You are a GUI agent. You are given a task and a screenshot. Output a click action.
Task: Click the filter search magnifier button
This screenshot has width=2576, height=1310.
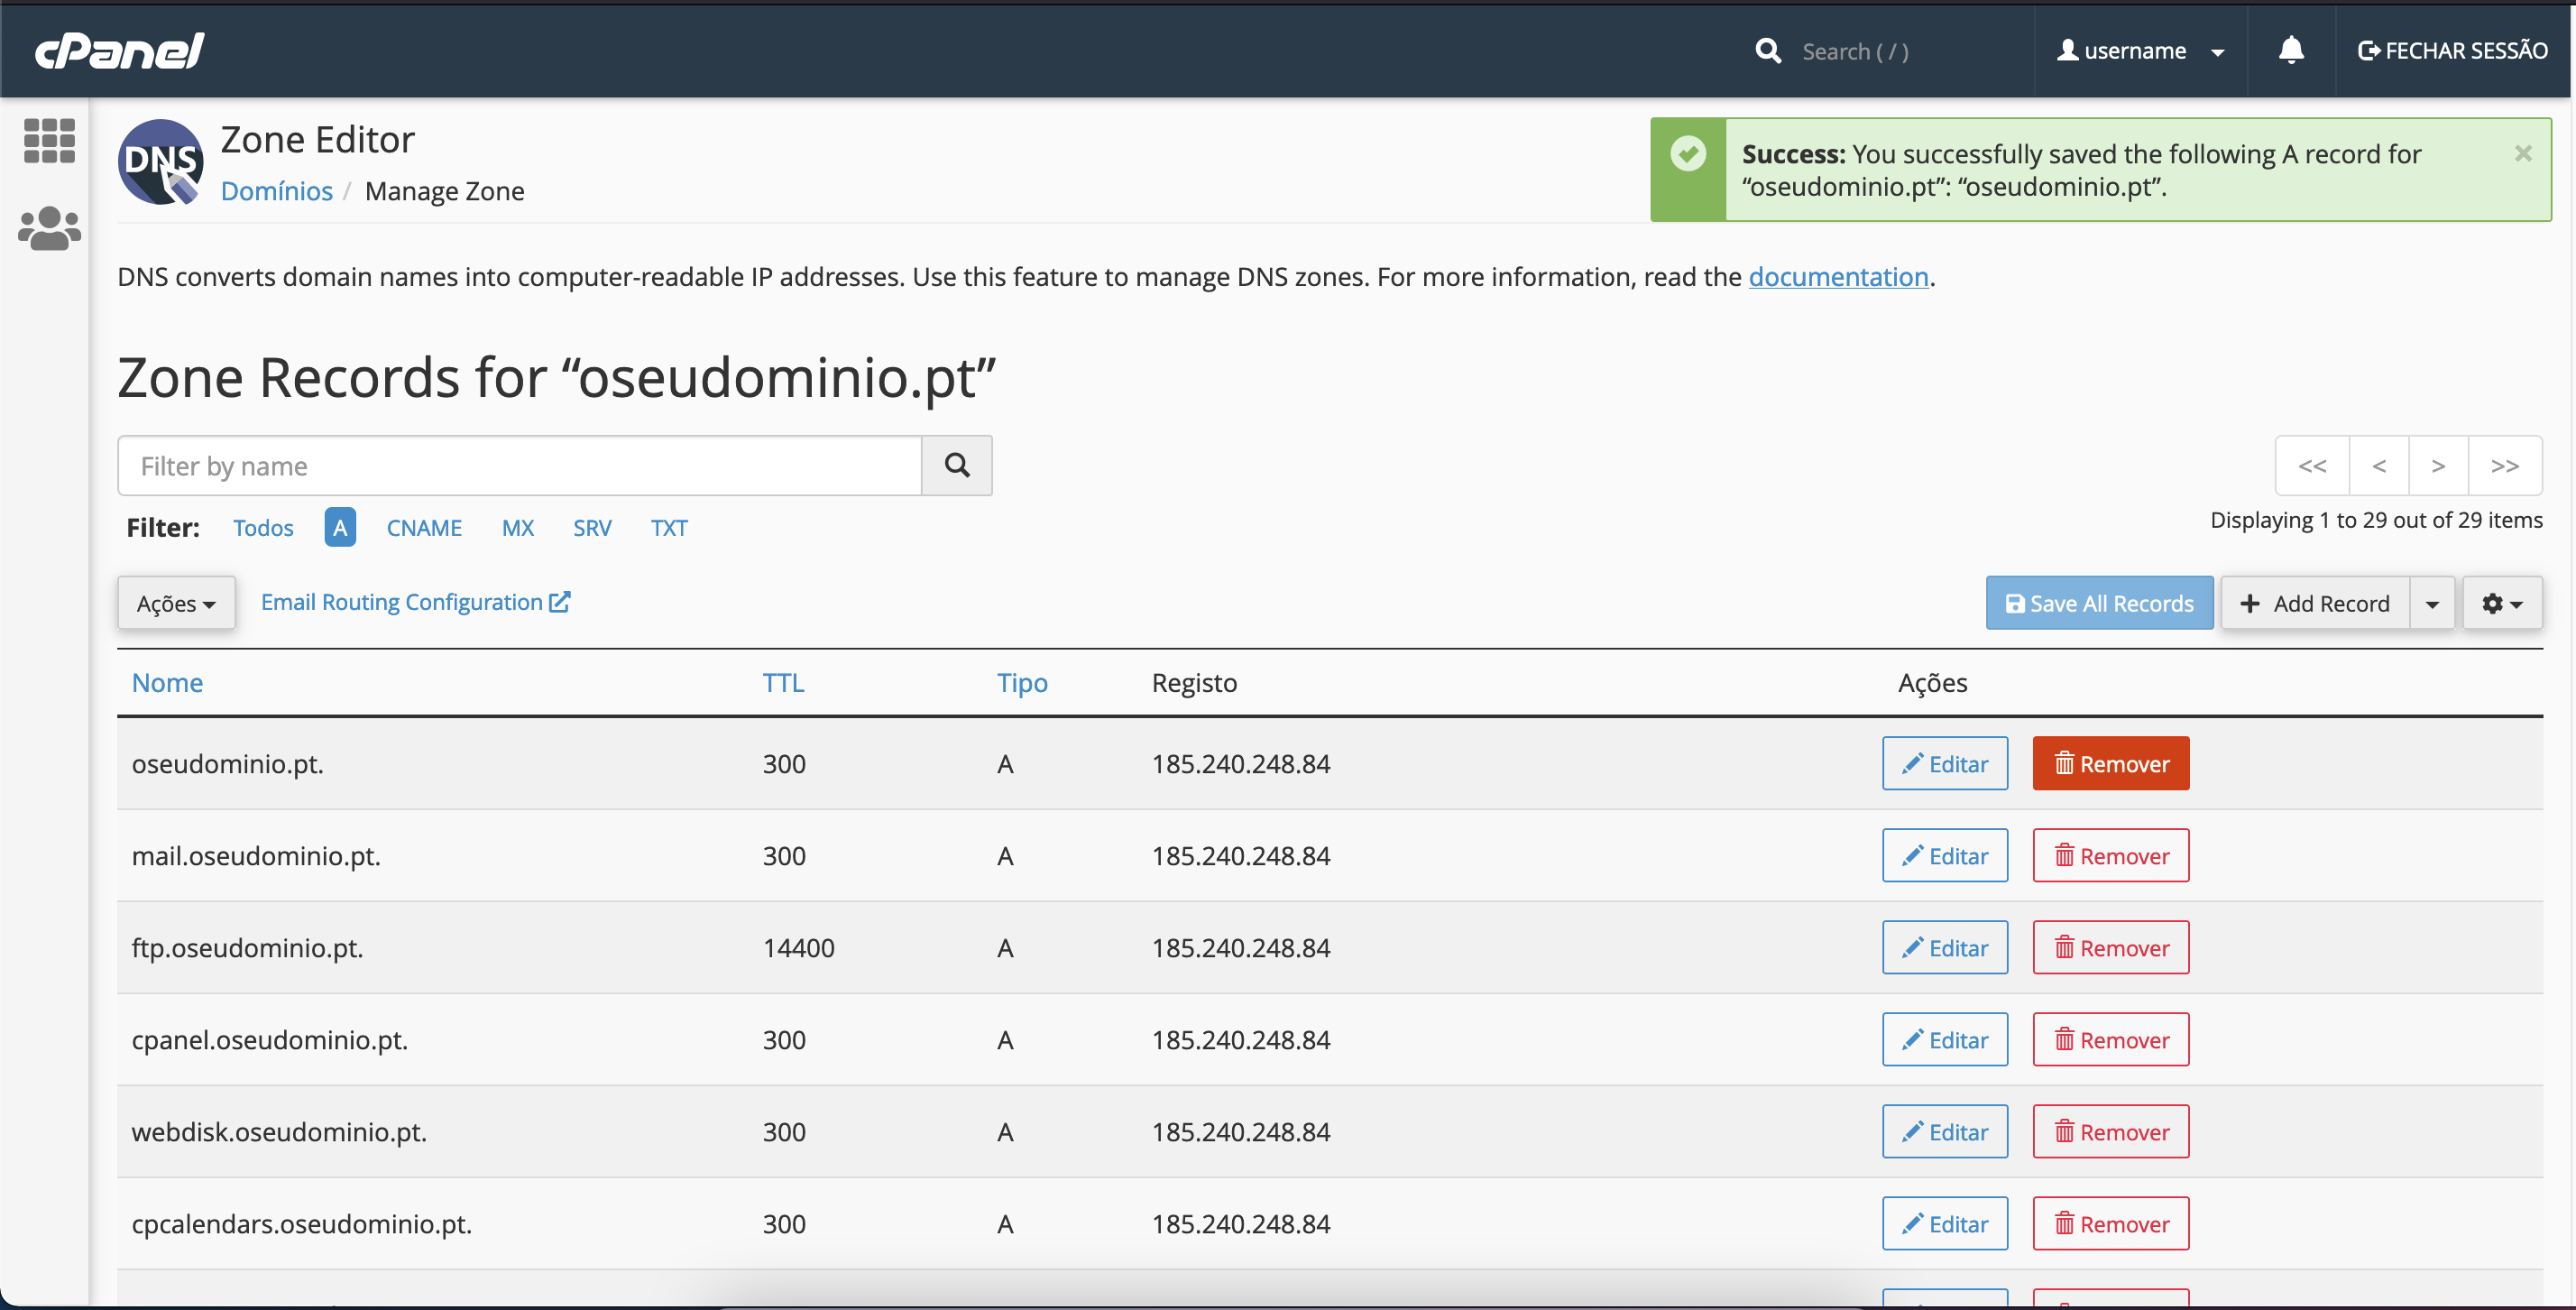coord(956,465)
